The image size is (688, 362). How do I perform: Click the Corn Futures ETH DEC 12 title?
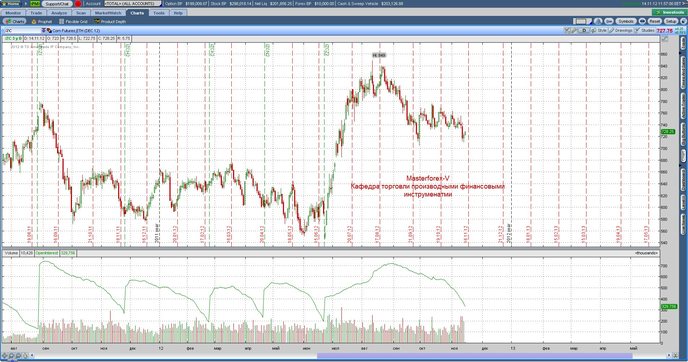[x=76, y=31]
